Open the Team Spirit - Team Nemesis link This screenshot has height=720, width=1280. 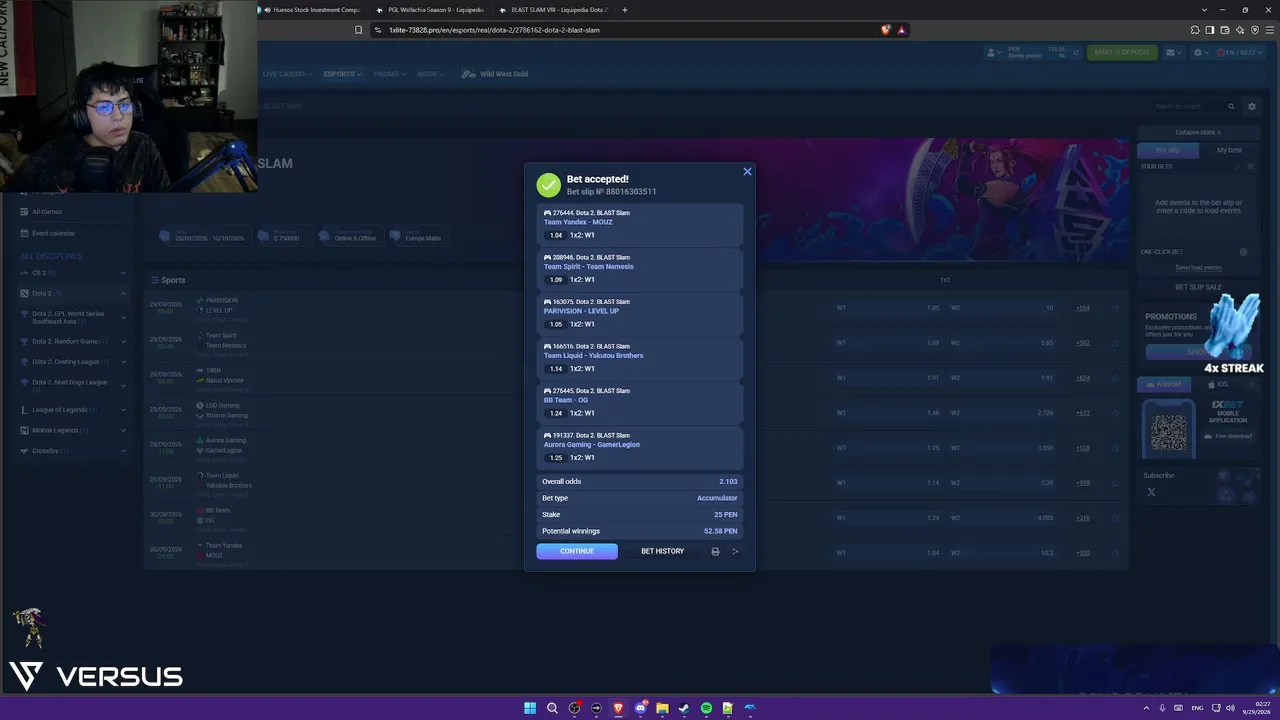[588, 266]
